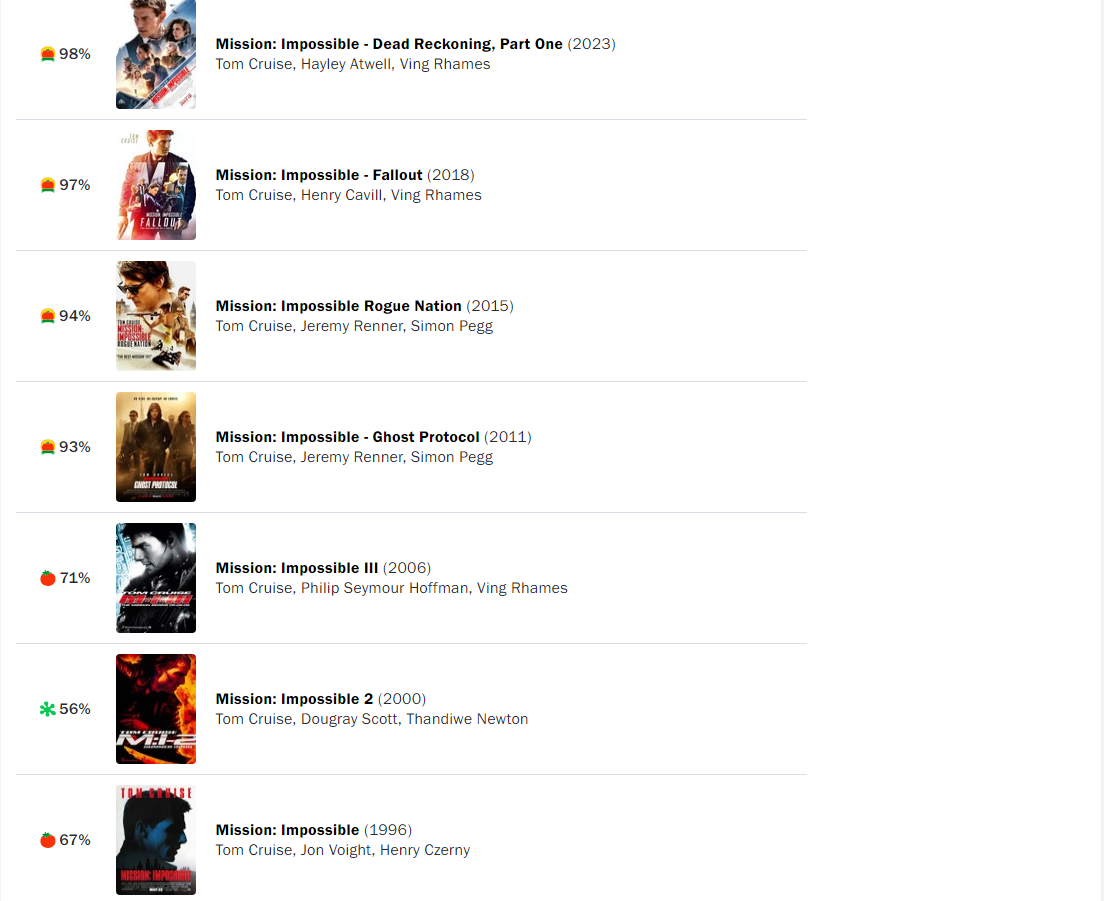Image resolution: width=1104 pixels, height=901 pixels.
Task: Open the Mission: Impossible - Fallout title link
Action: coord(319,175)
